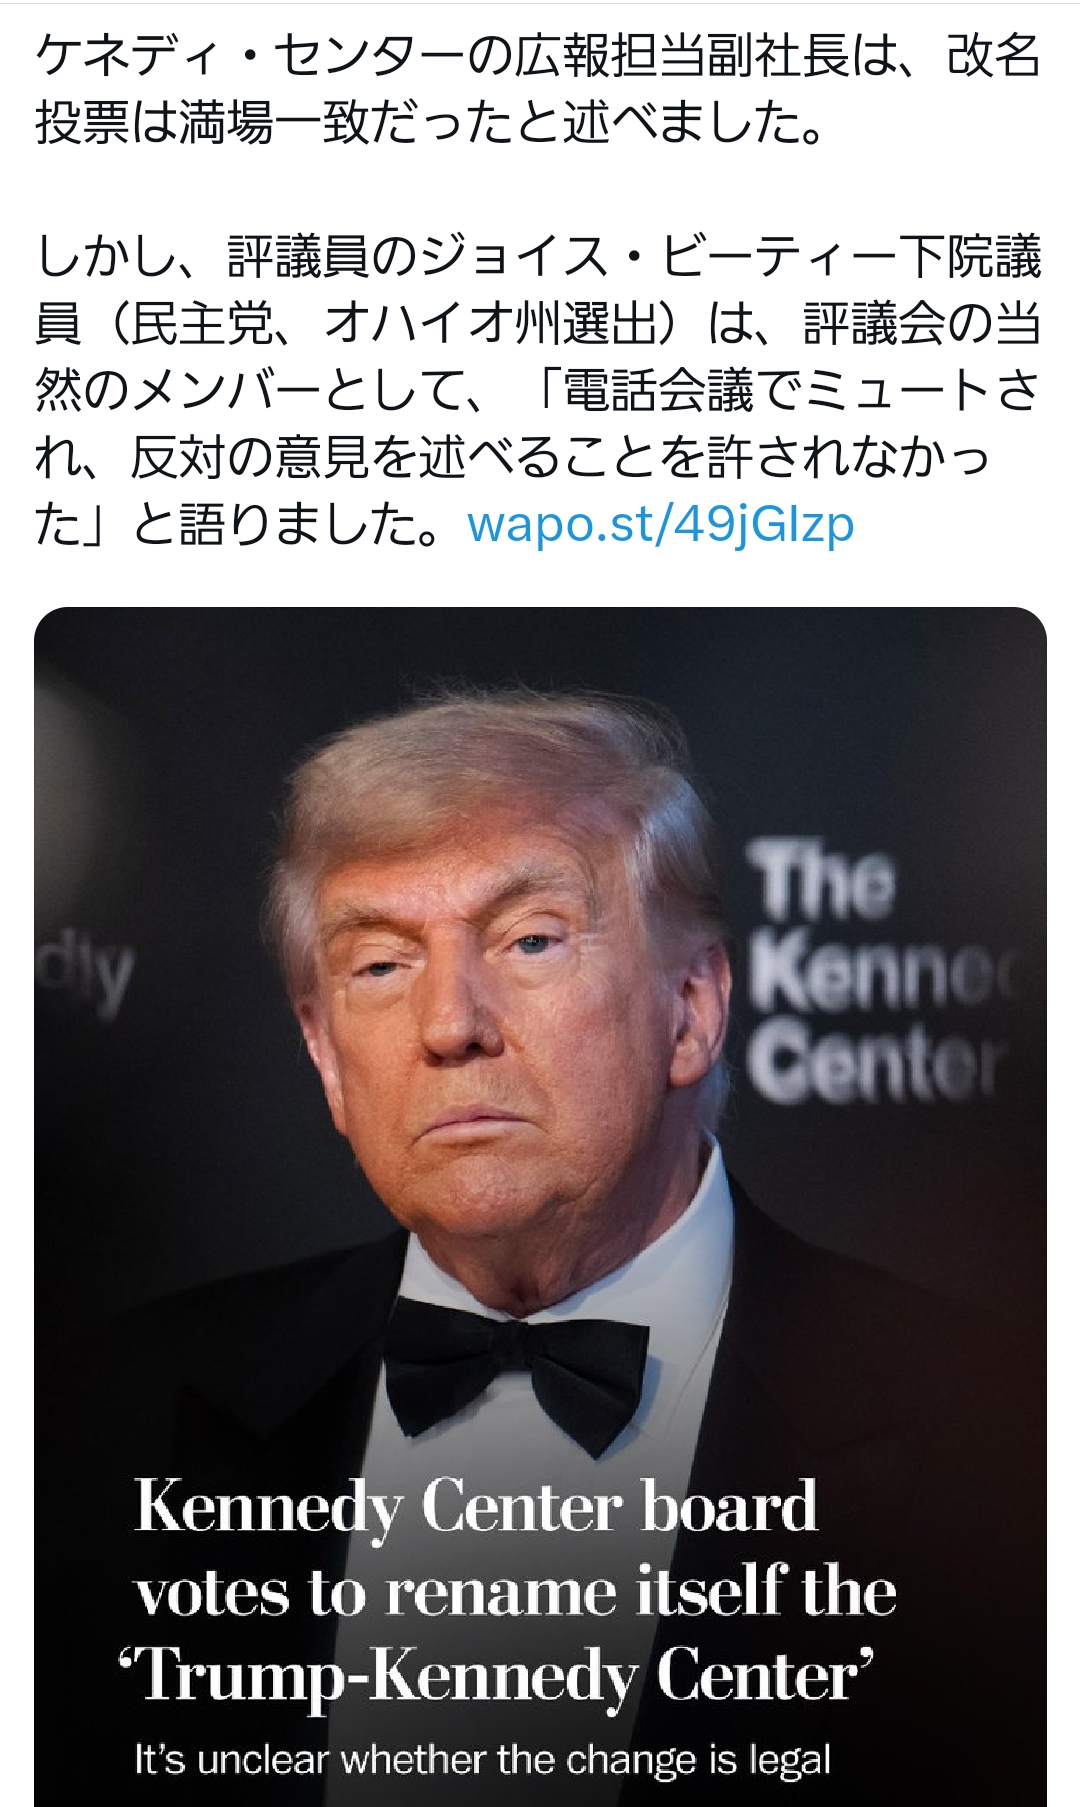The width and height of the screenshot is (1080, 1807).
Task: Tap "It's unclear whether the change is legal"
Action: 483,1760
